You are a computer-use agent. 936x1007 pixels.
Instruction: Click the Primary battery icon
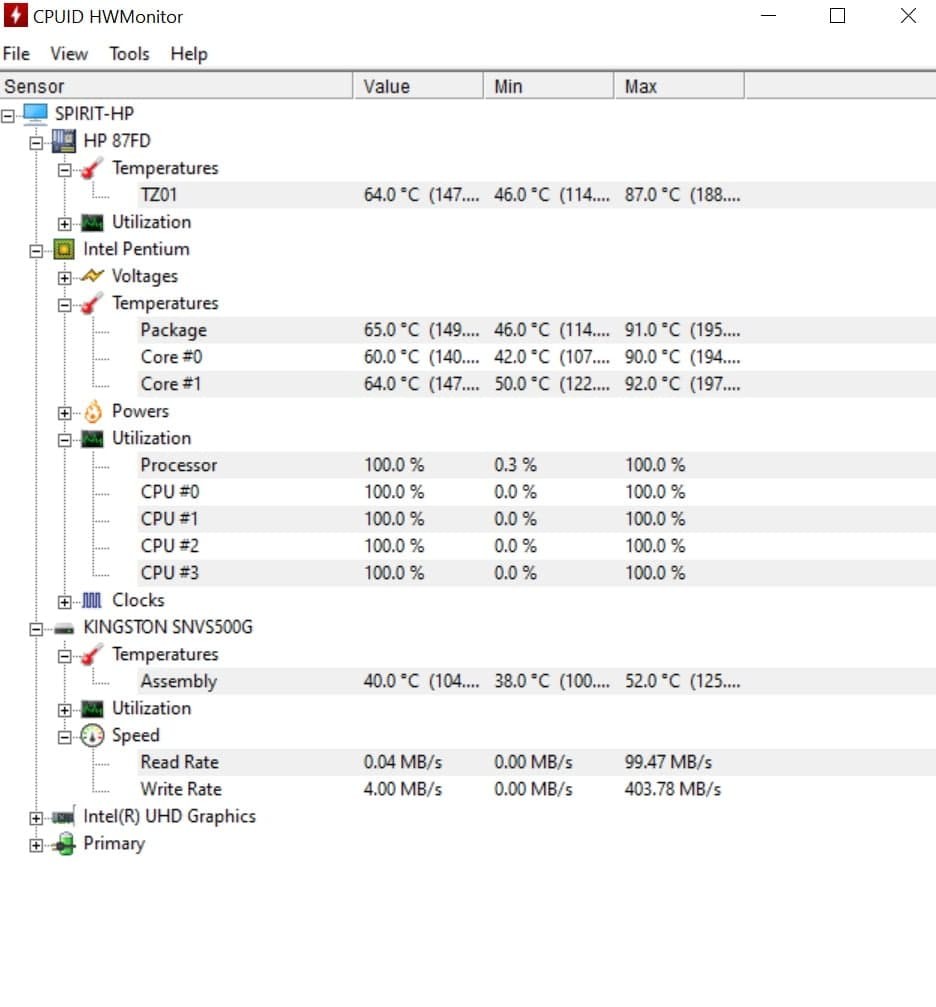coord(64,844)
